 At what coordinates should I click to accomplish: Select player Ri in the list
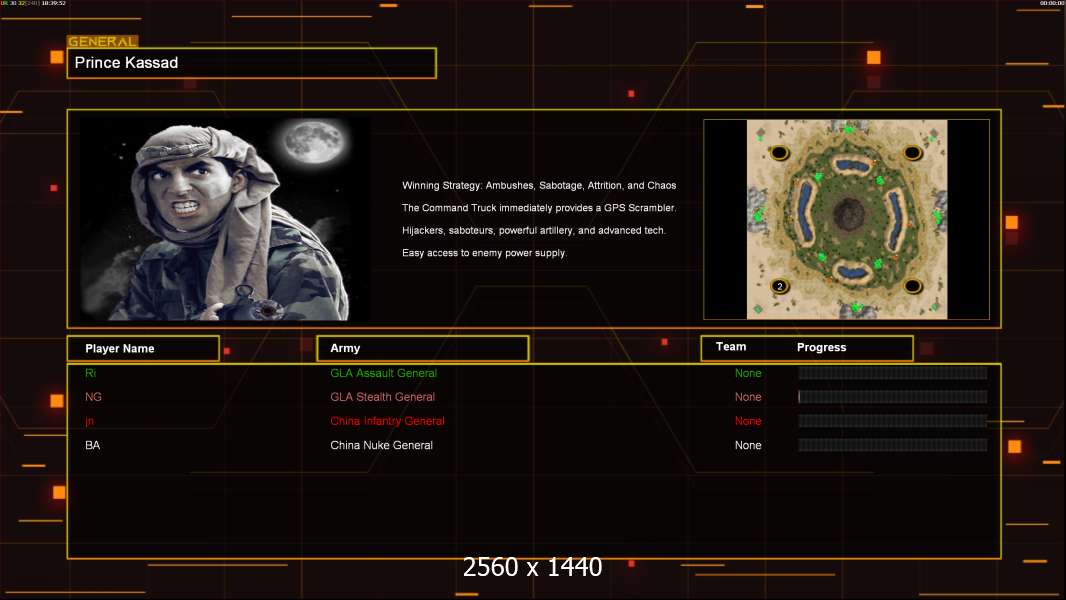click(x=90, y=373)
